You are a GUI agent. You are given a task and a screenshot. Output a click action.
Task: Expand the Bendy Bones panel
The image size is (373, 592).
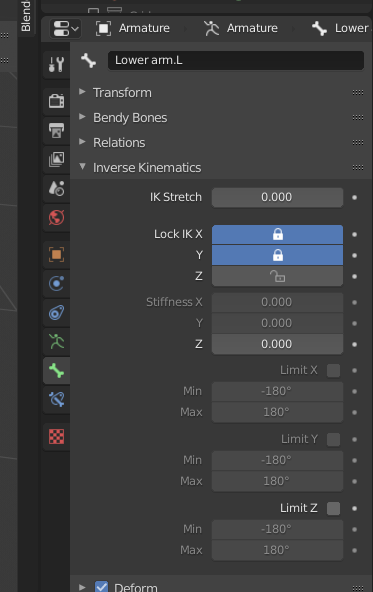click(x=82, y=117)
